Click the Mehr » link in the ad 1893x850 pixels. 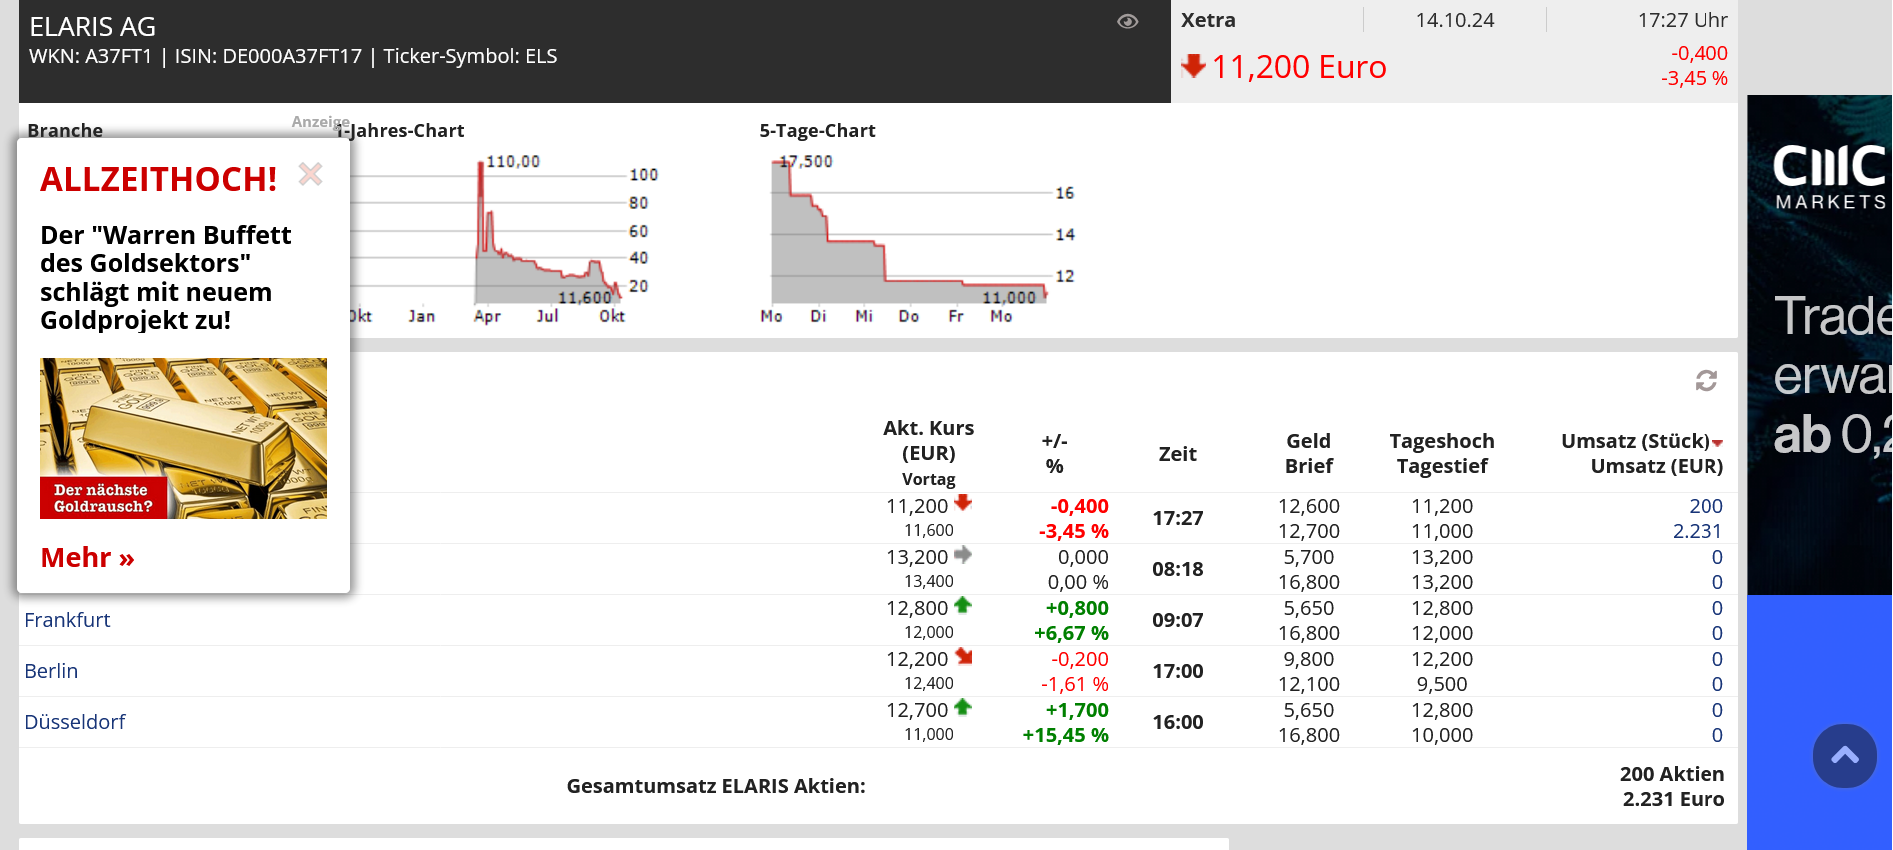pyautogui.click(x=87, y=557)
